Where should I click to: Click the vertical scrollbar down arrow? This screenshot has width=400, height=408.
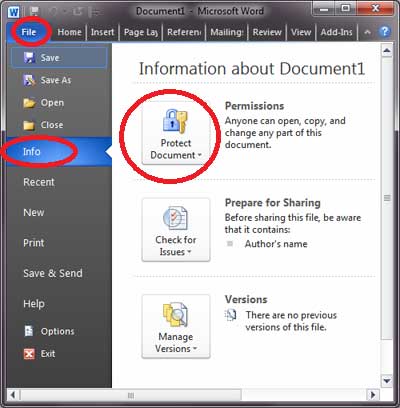[387, 381]
